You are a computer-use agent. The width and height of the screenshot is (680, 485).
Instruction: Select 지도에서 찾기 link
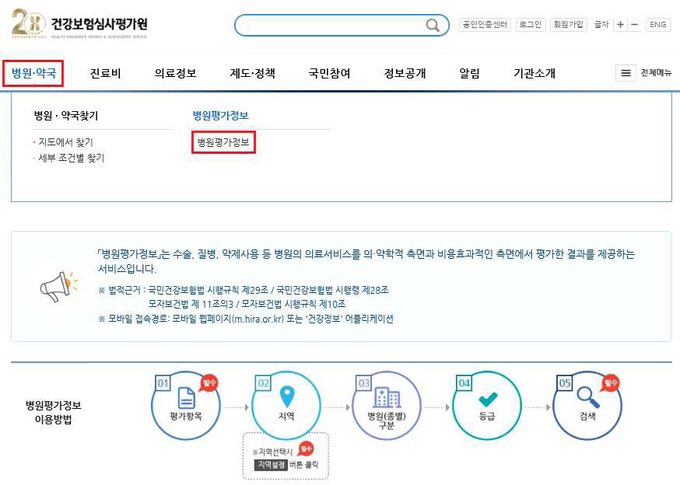click(65, 142)
